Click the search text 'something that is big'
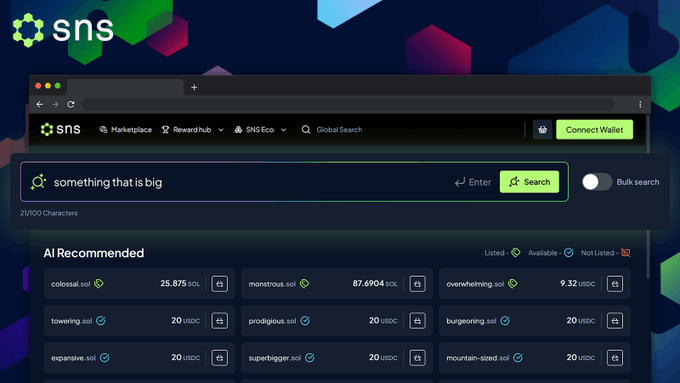 tap(108, 182)
